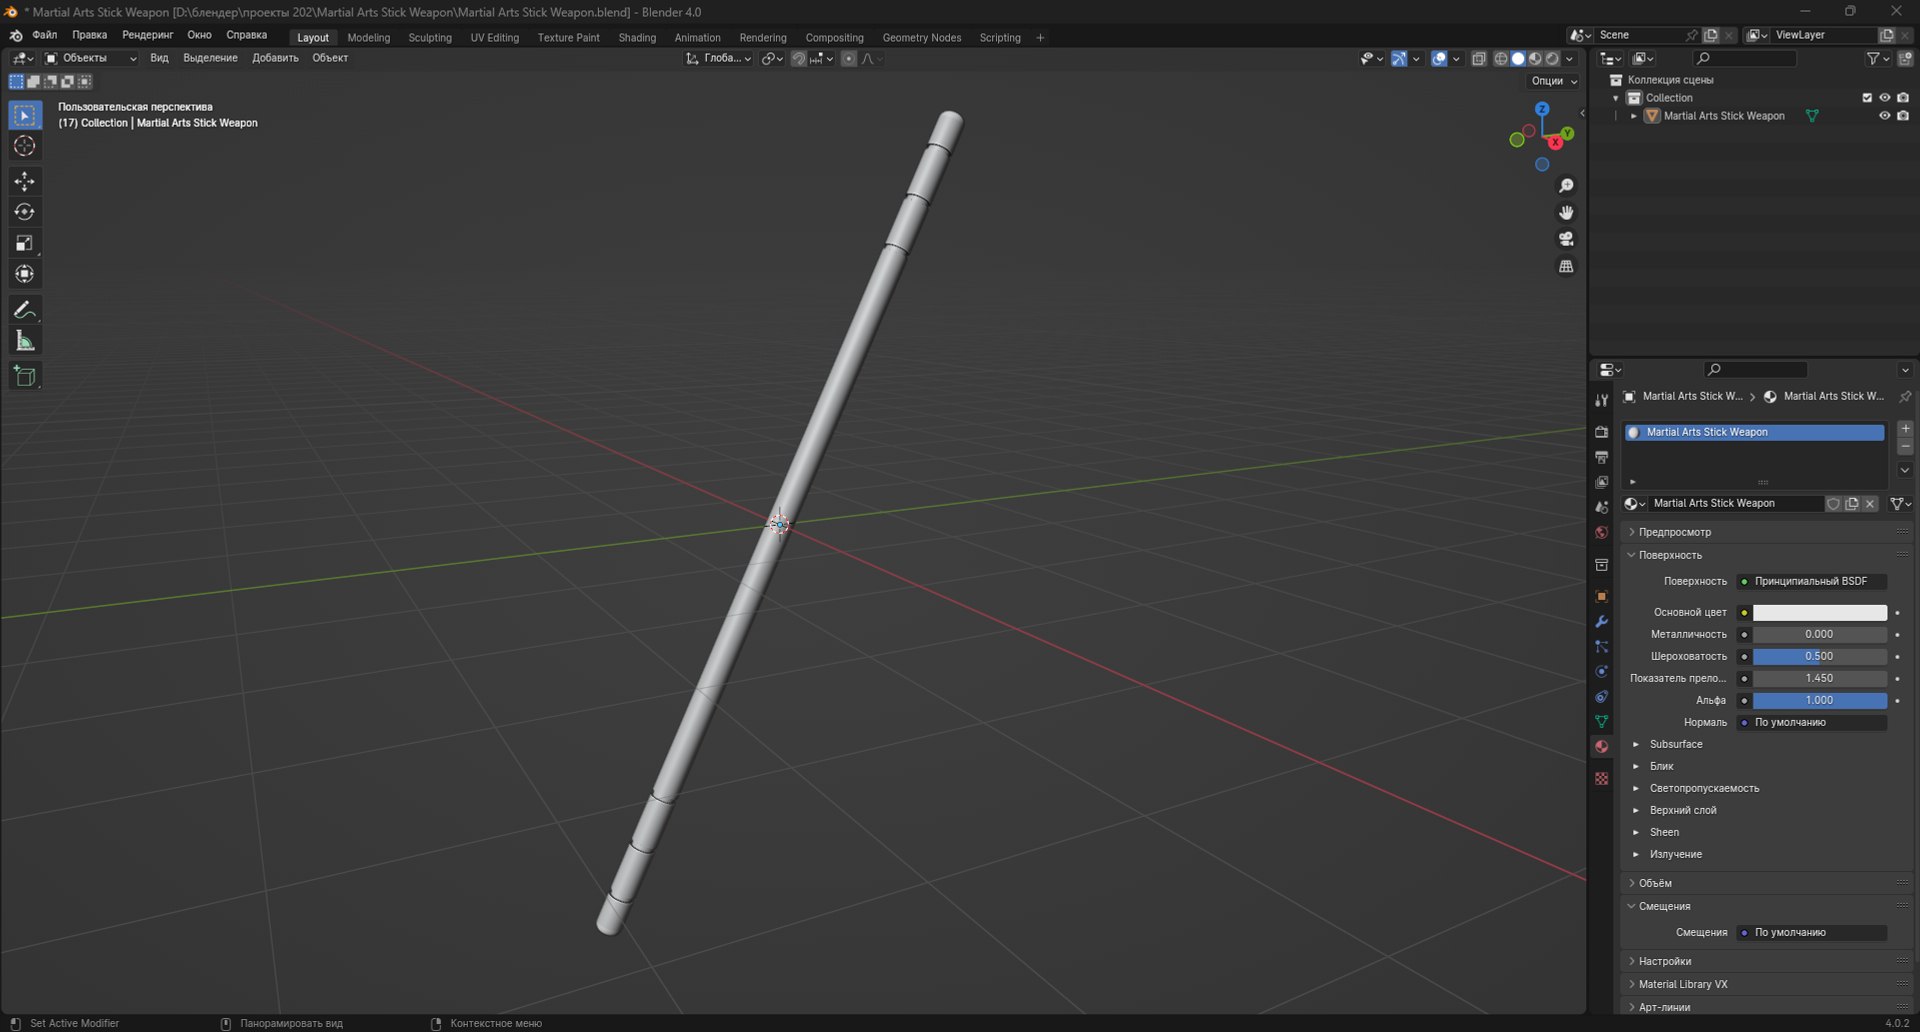
Task: Click the pan view hand icon
Action: 1566,212
